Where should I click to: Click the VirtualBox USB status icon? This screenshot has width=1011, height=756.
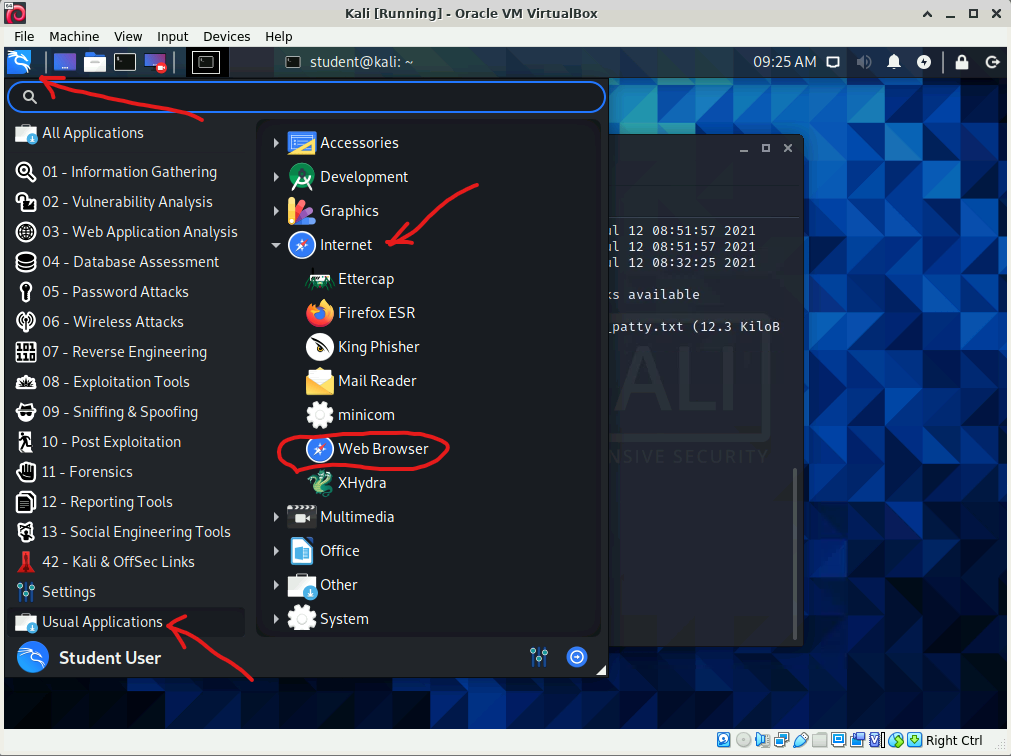tap(801, 740)
